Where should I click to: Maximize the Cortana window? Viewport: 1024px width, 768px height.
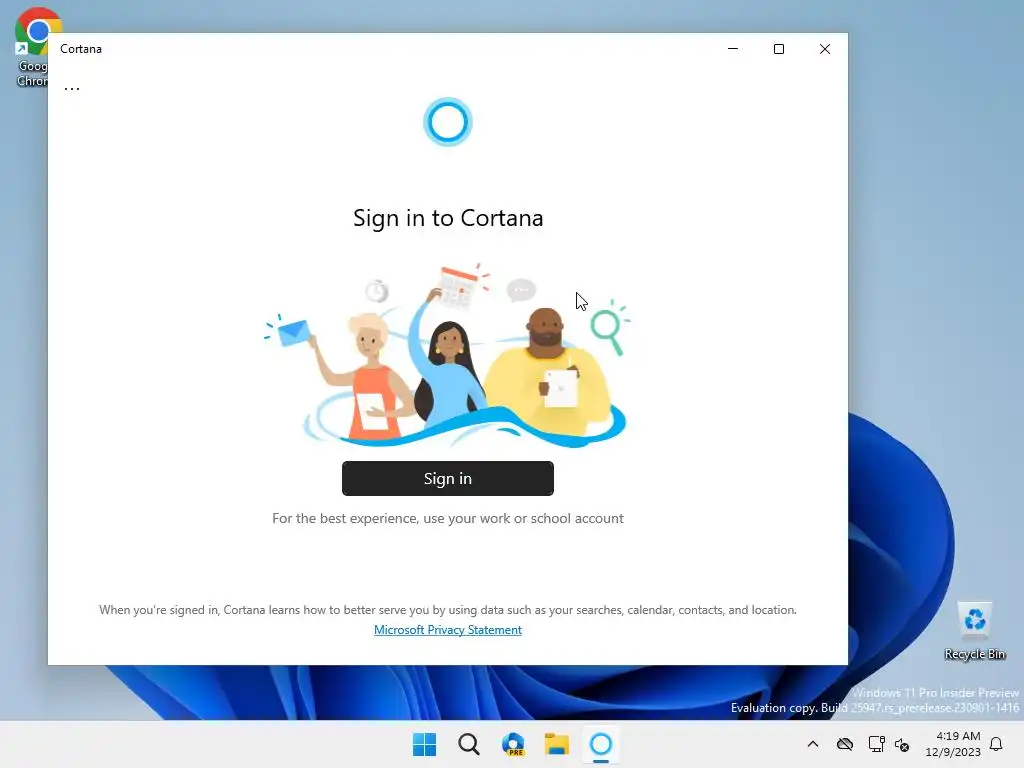(x=778, y=49)
